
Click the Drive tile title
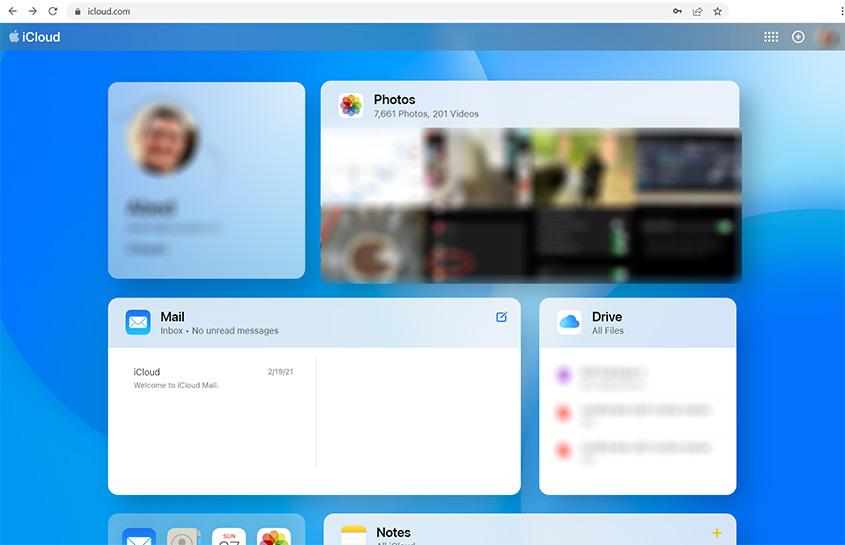coord(607,317)
